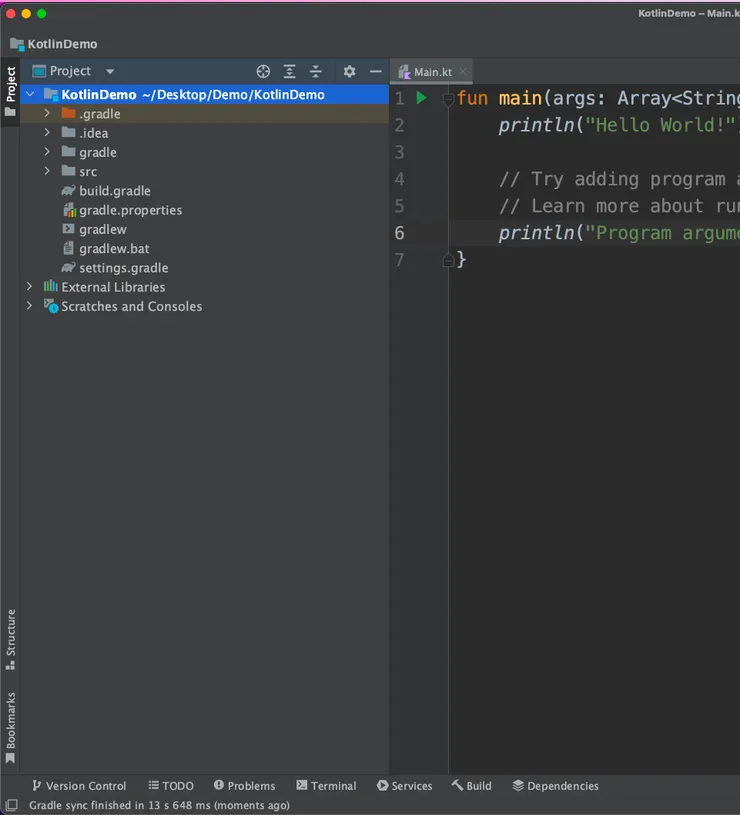Click the build.gradle elephant file icon
Image resolution: width=740 pixels, height=815 pixels.
click(69, 191)
